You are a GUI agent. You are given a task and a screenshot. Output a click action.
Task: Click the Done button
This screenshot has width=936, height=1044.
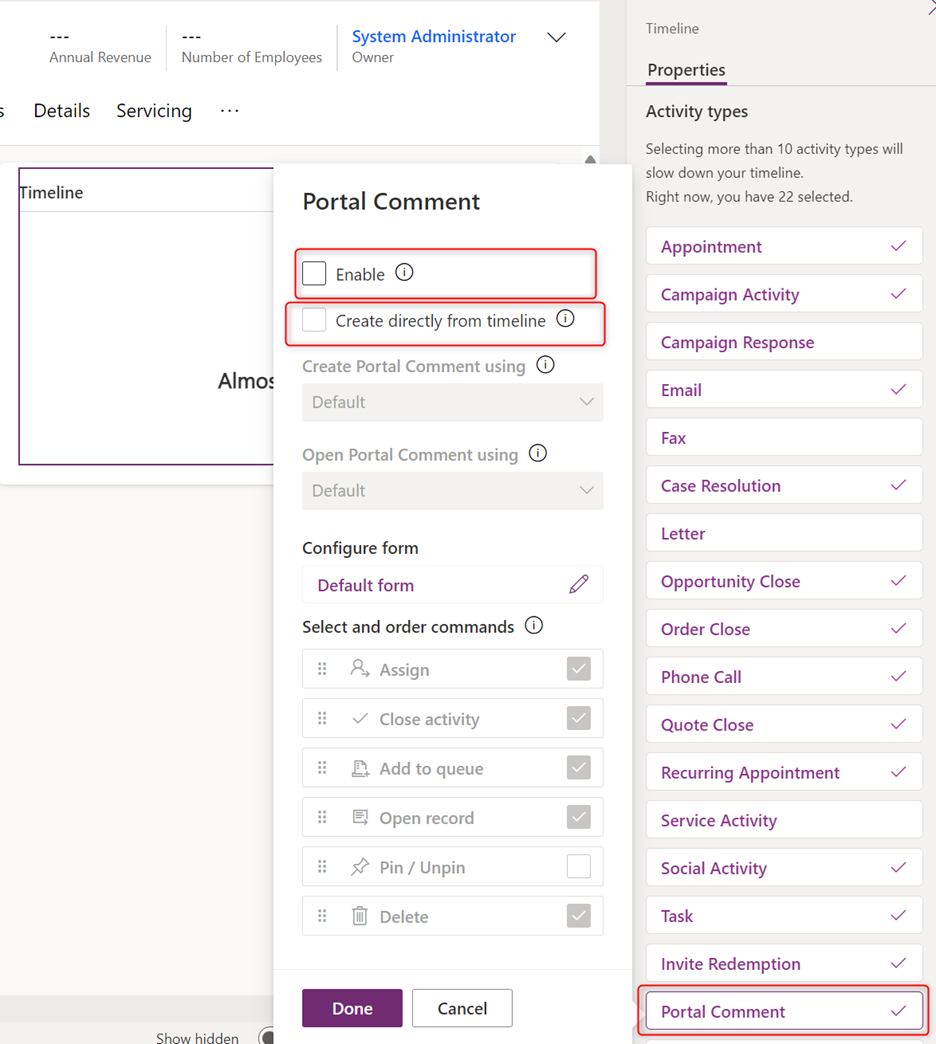tap(352, 1008)
